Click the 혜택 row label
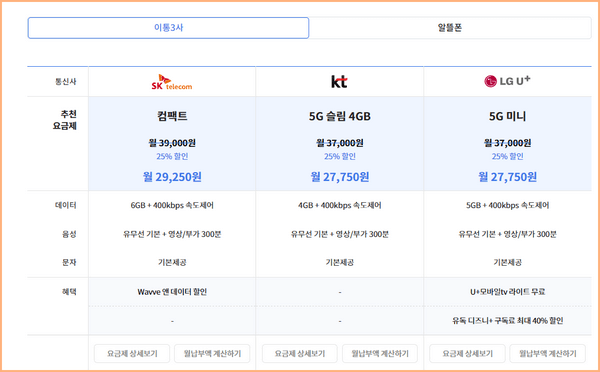The height and width of the screenshot is (372, 600). (x=69, y=292)
